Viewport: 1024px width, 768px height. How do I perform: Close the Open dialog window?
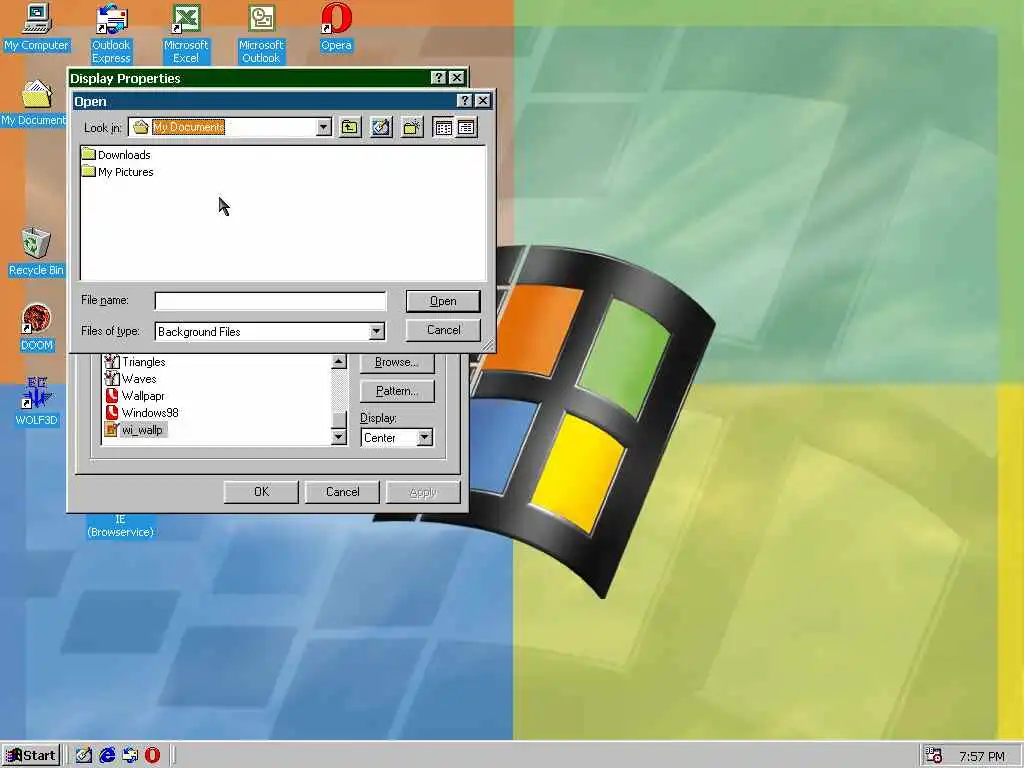coord(483,101)
